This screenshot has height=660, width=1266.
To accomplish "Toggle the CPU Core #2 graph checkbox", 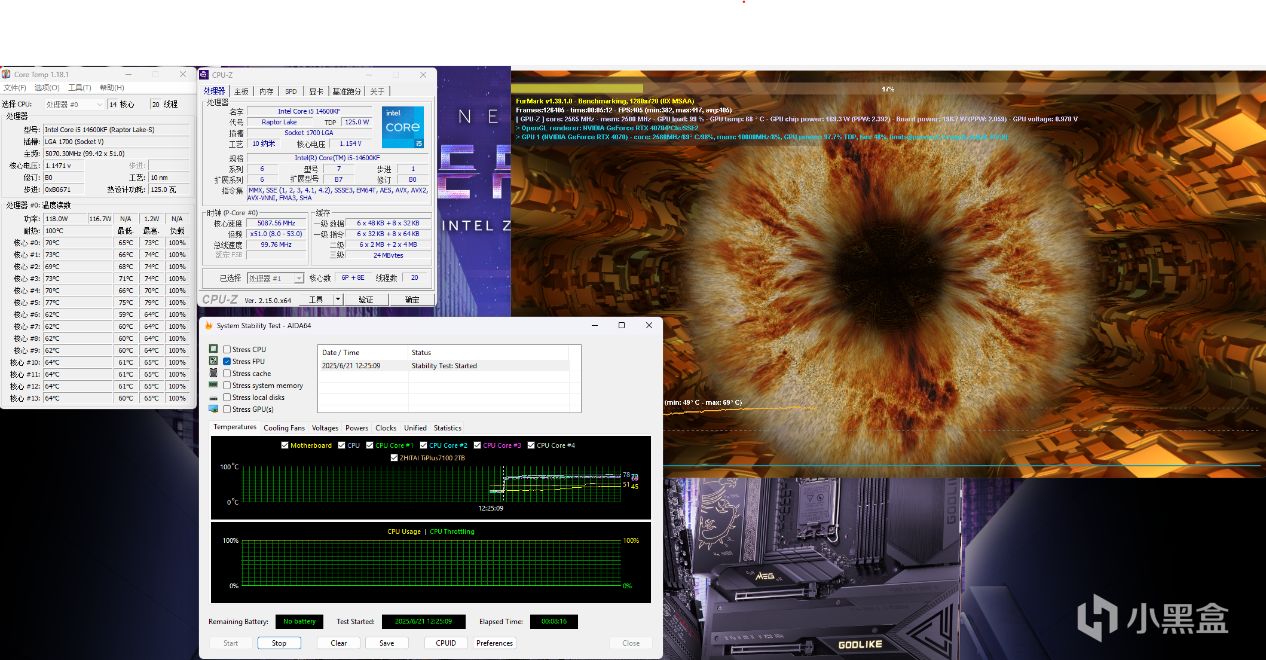I will tap(423, 445).
